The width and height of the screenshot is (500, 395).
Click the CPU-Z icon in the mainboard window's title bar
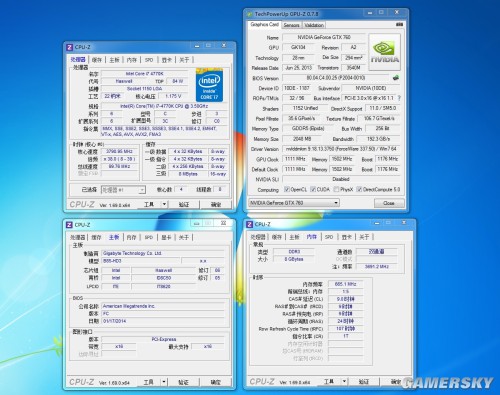coord(69,225)
